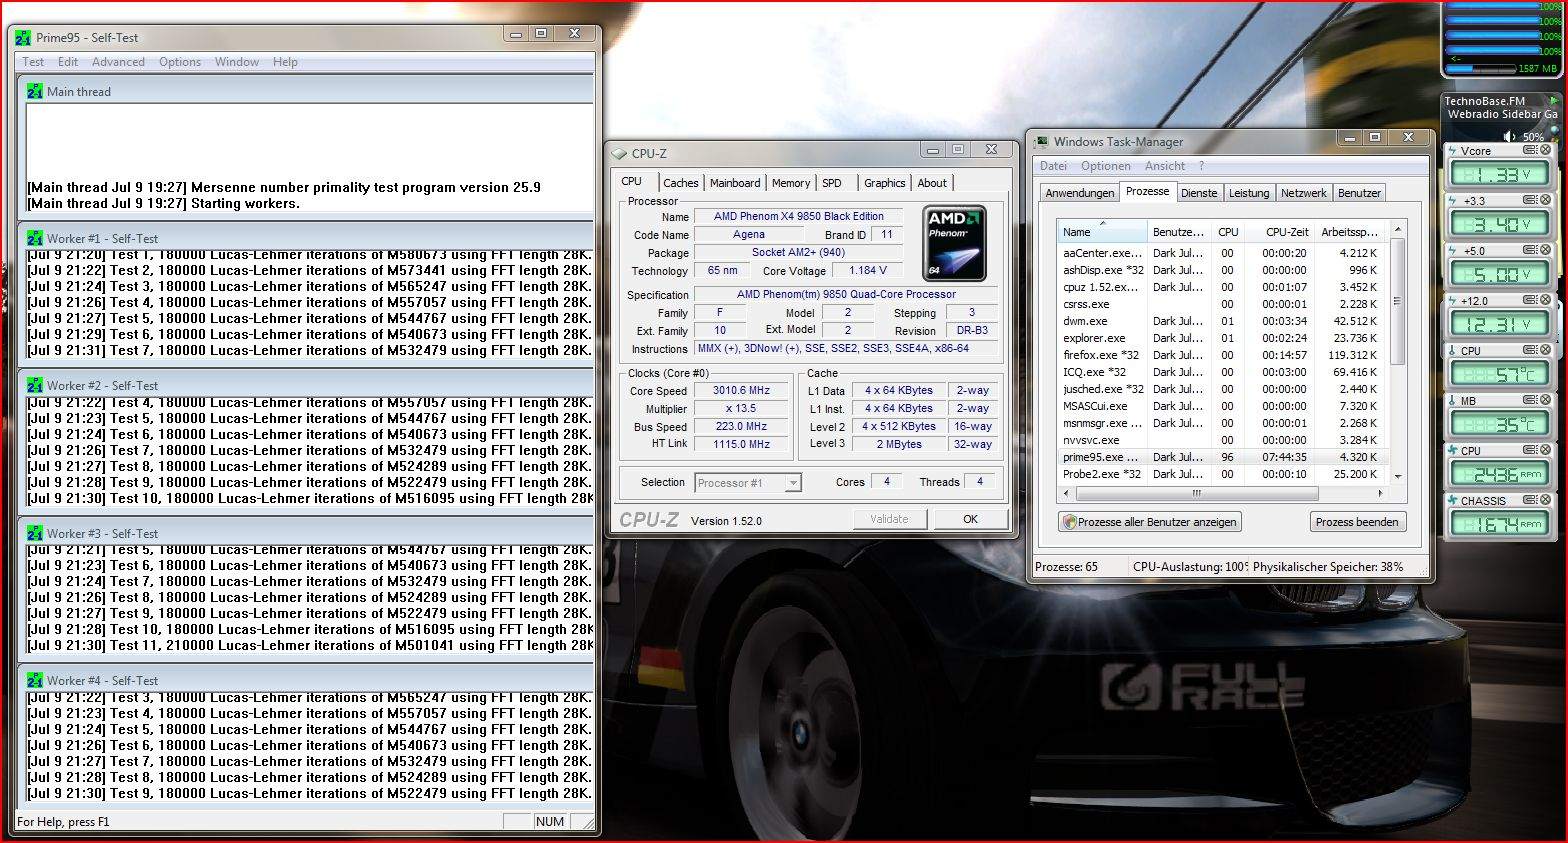Open Prime95 Window menu
This screenshot has height=843, width=1568.
coord(237,62)
